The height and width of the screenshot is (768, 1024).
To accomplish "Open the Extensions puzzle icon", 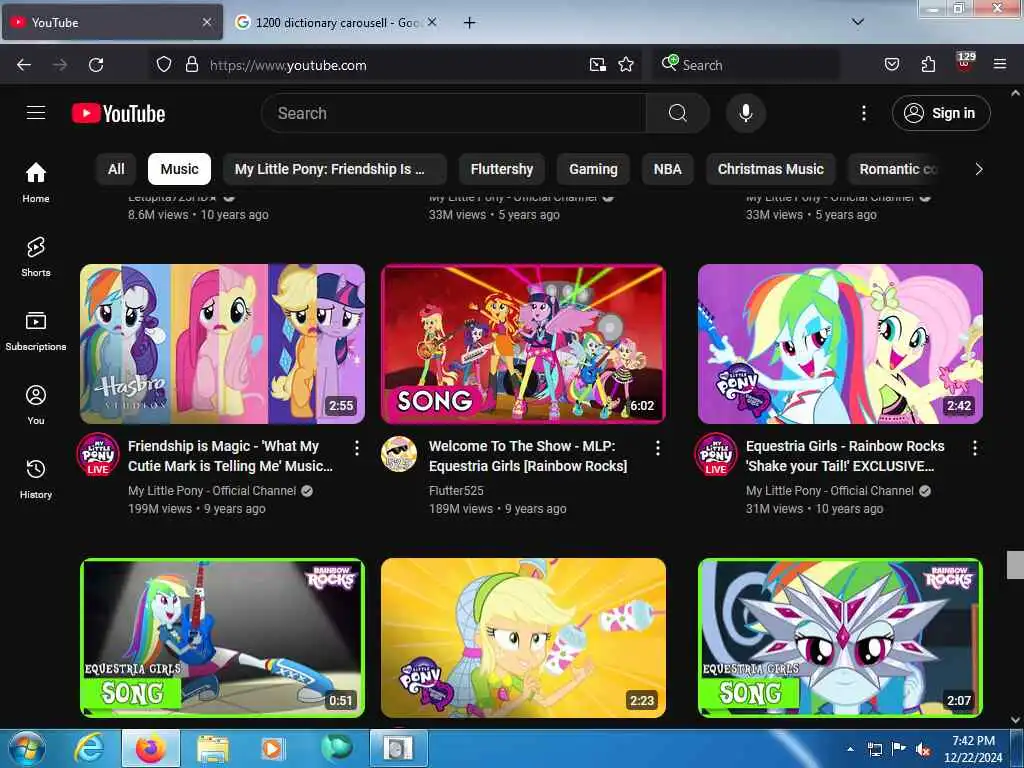I will point(928,65).
